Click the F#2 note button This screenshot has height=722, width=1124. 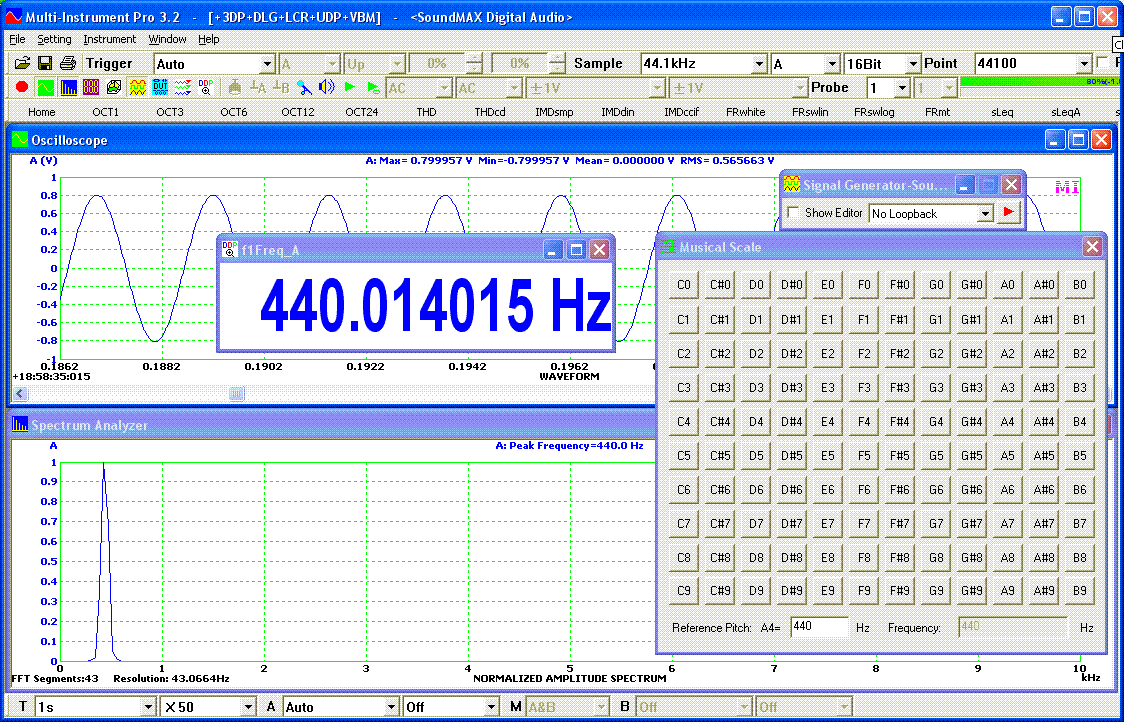pos(900,353)
